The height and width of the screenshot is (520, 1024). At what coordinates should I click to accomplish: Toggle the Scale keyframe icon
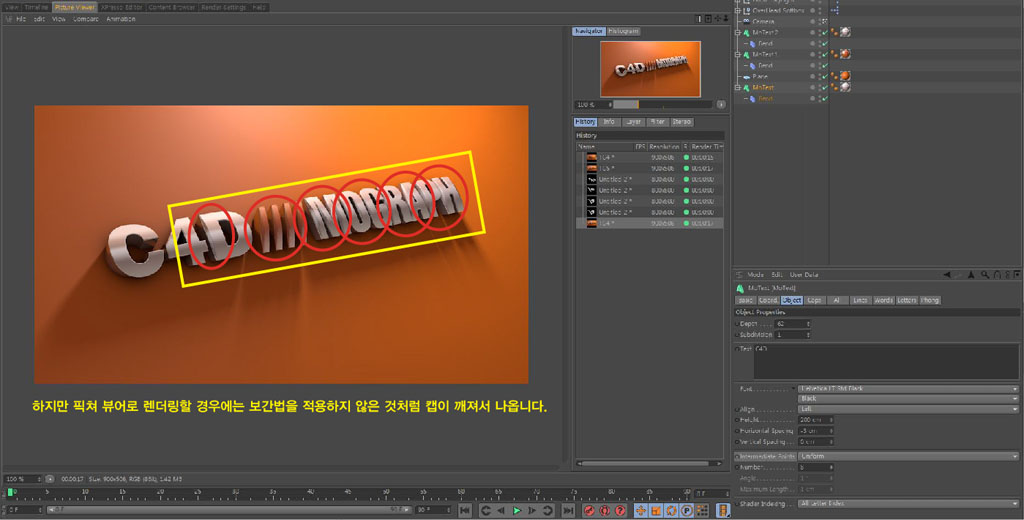coord(656,510)
